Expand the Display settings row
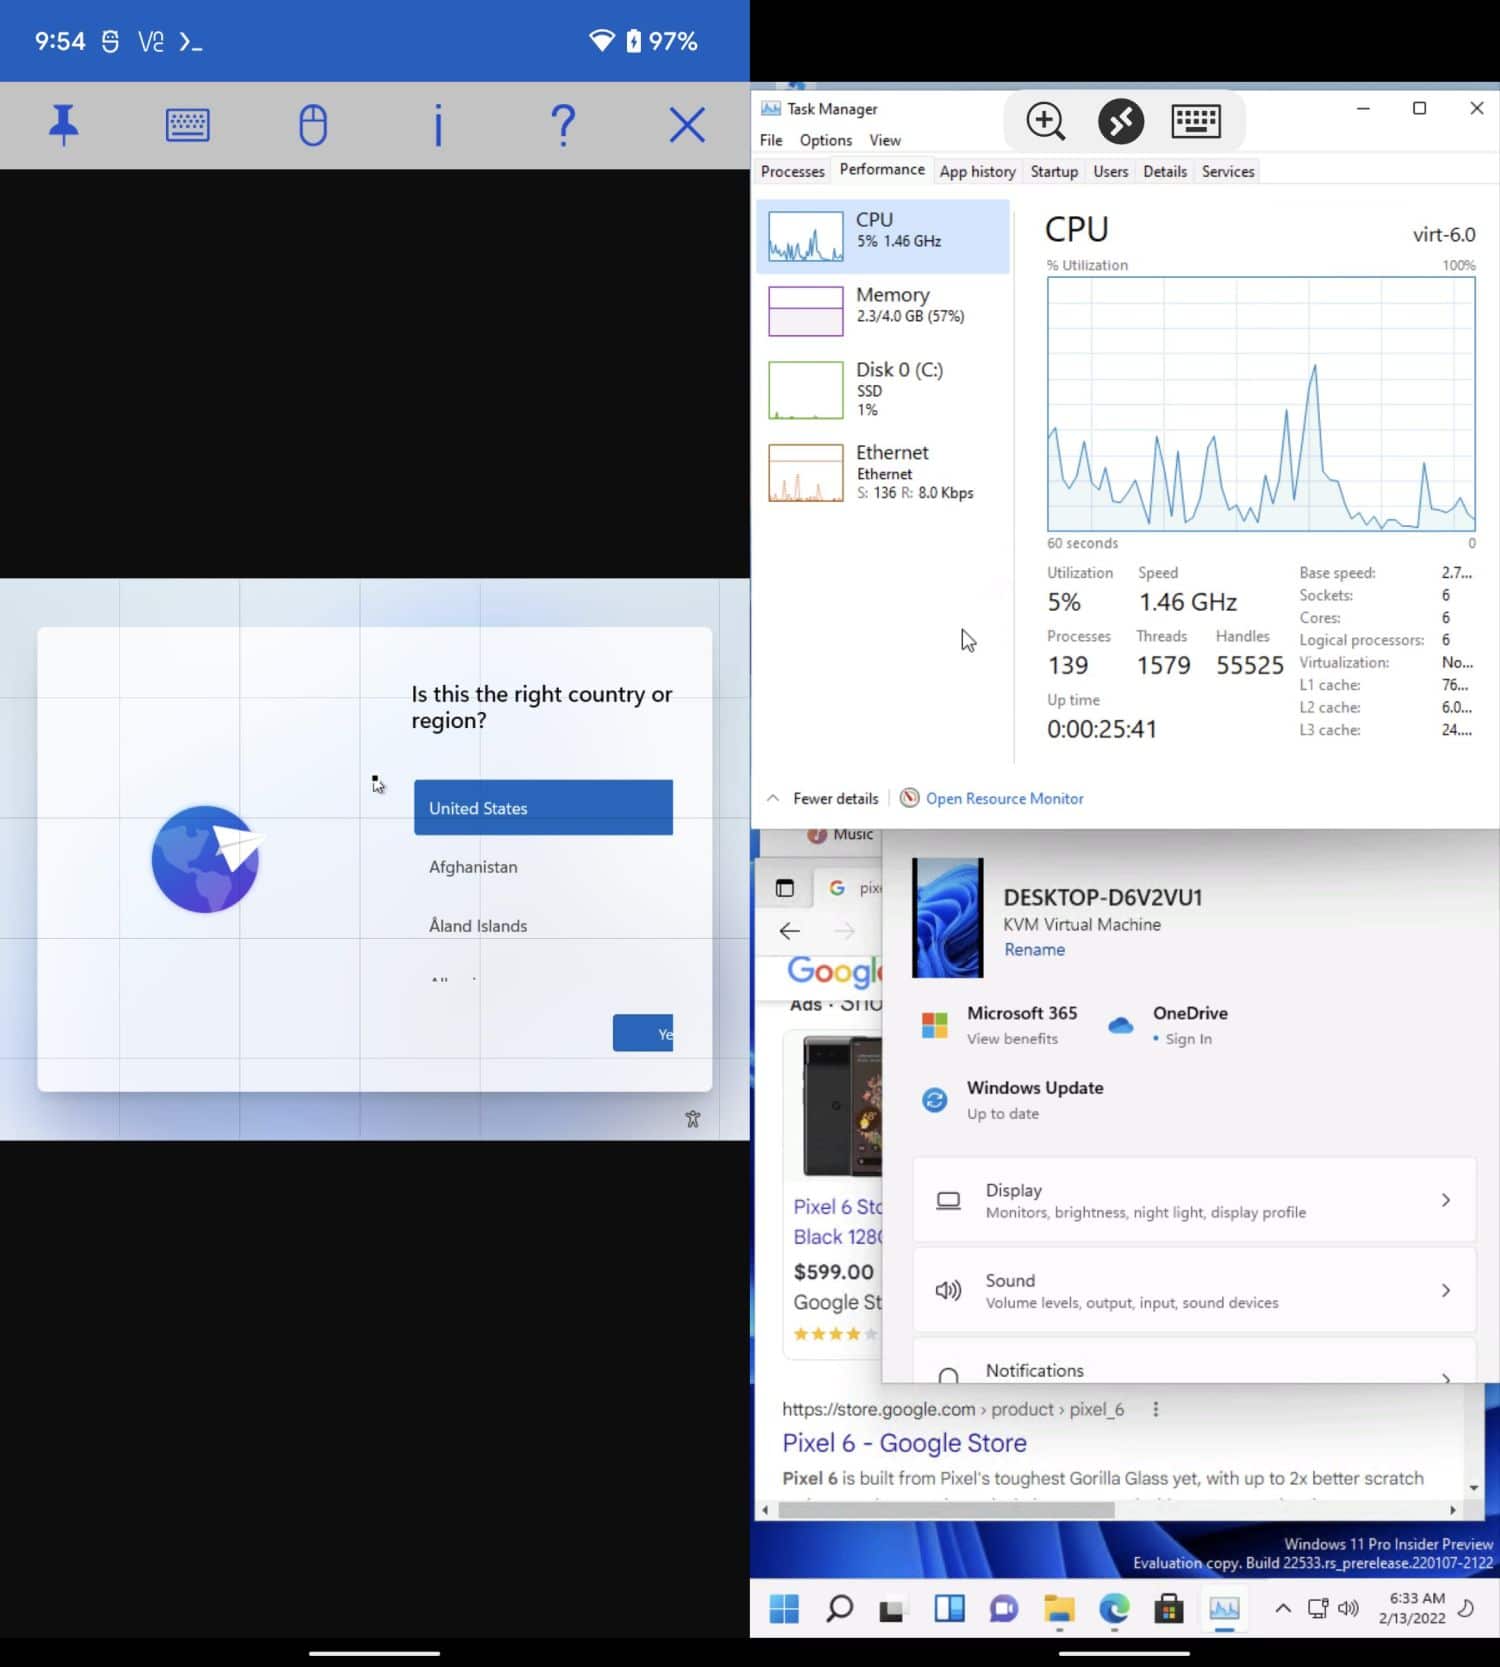1500x1667 pixels. (x=1194, y=1200)
